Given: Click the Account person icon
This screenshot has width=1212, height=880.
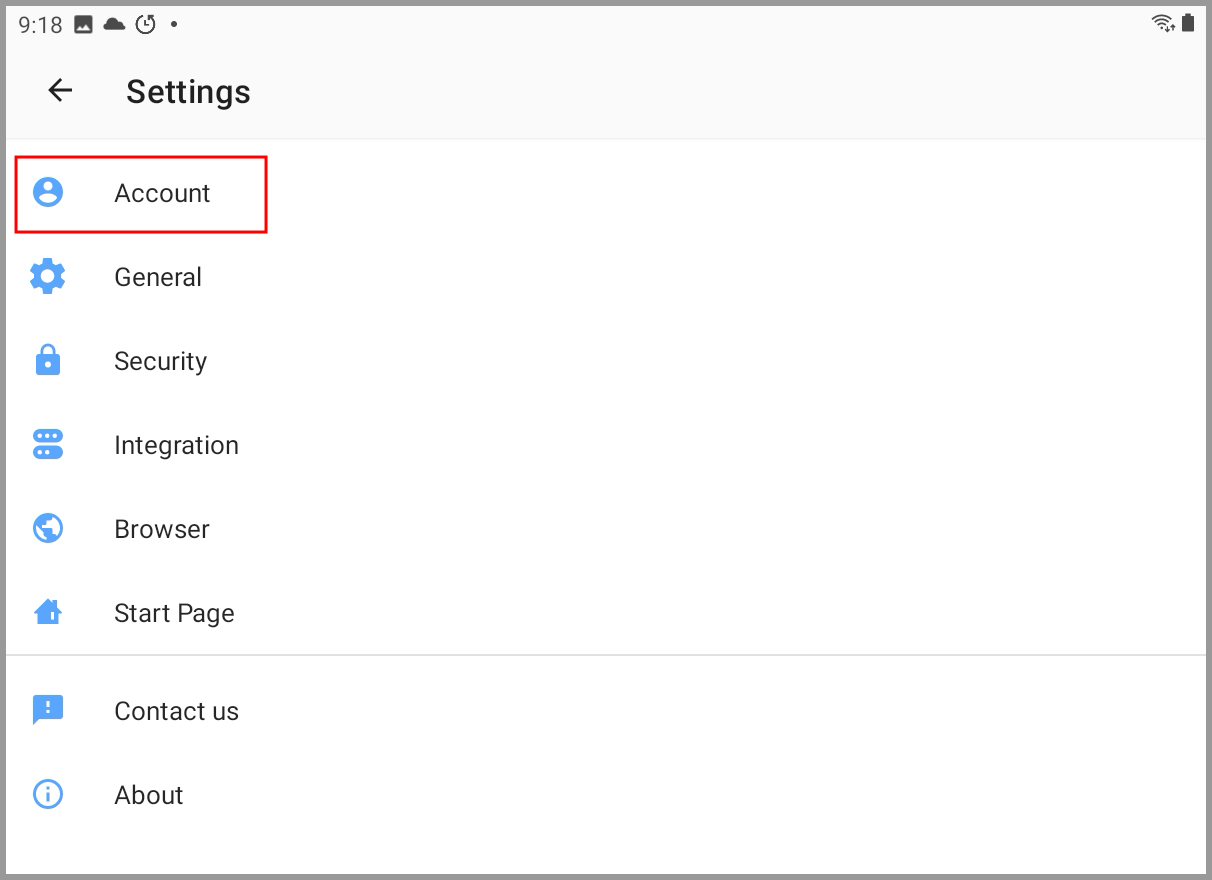Looking at the screenshot, I should [x=47, y=193].
